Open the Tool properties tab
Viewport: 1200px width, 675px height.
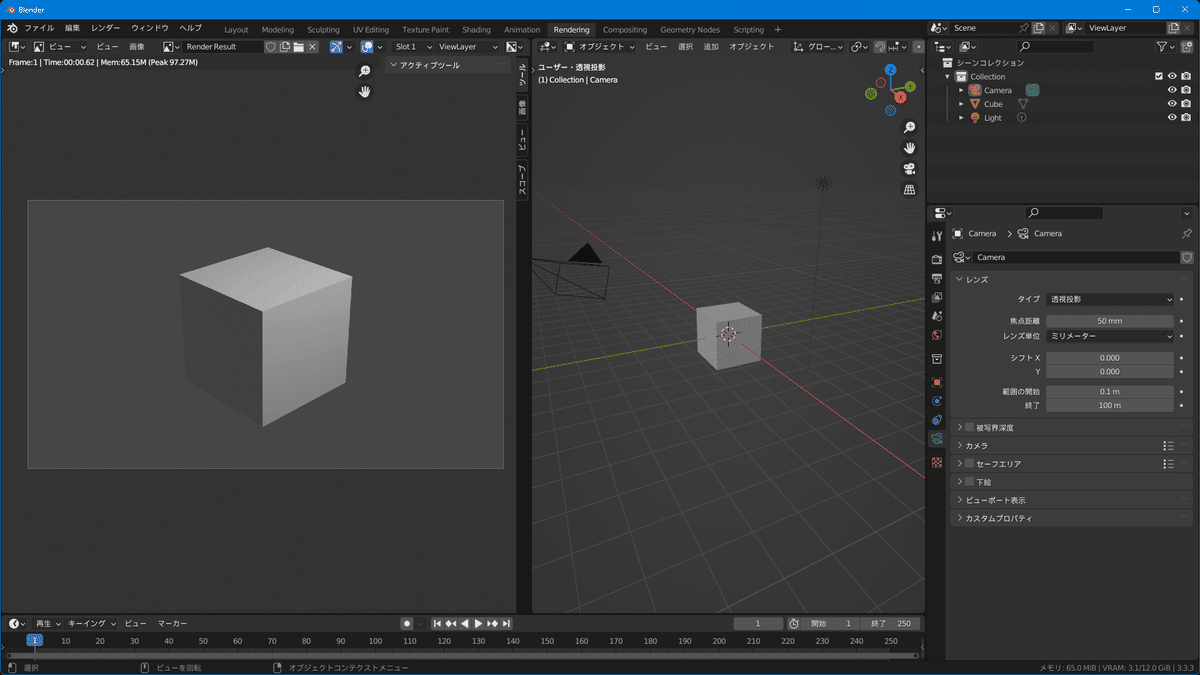937,236
